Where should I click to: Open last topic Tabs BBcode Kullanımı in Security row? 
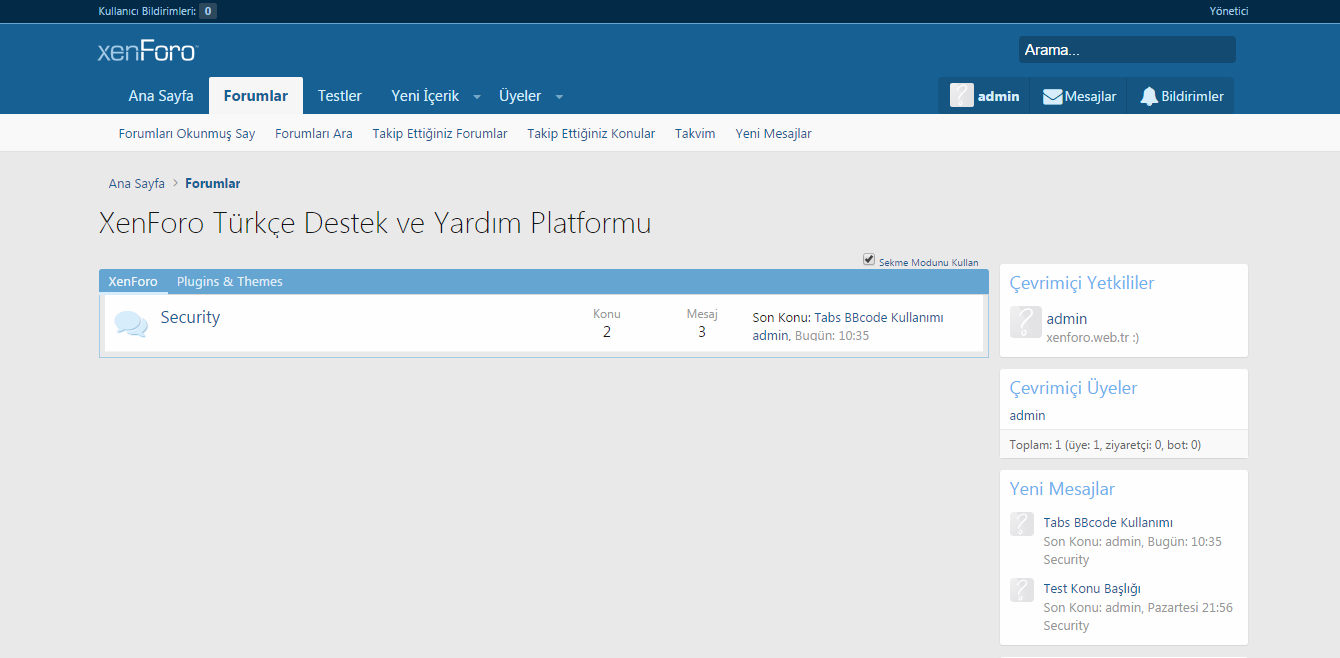[879, 317]
